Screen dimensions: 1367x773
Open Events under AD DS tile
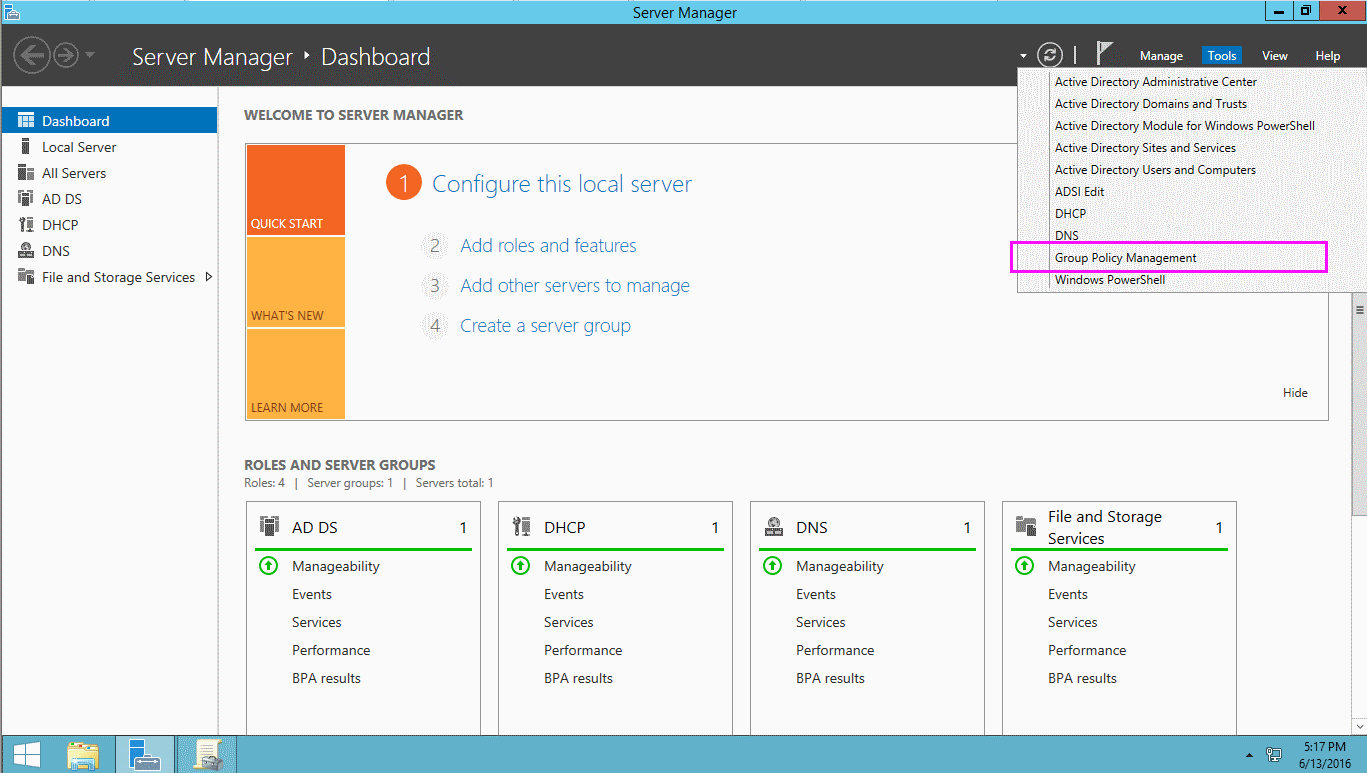pyautogui.click(x=312, y=594)
